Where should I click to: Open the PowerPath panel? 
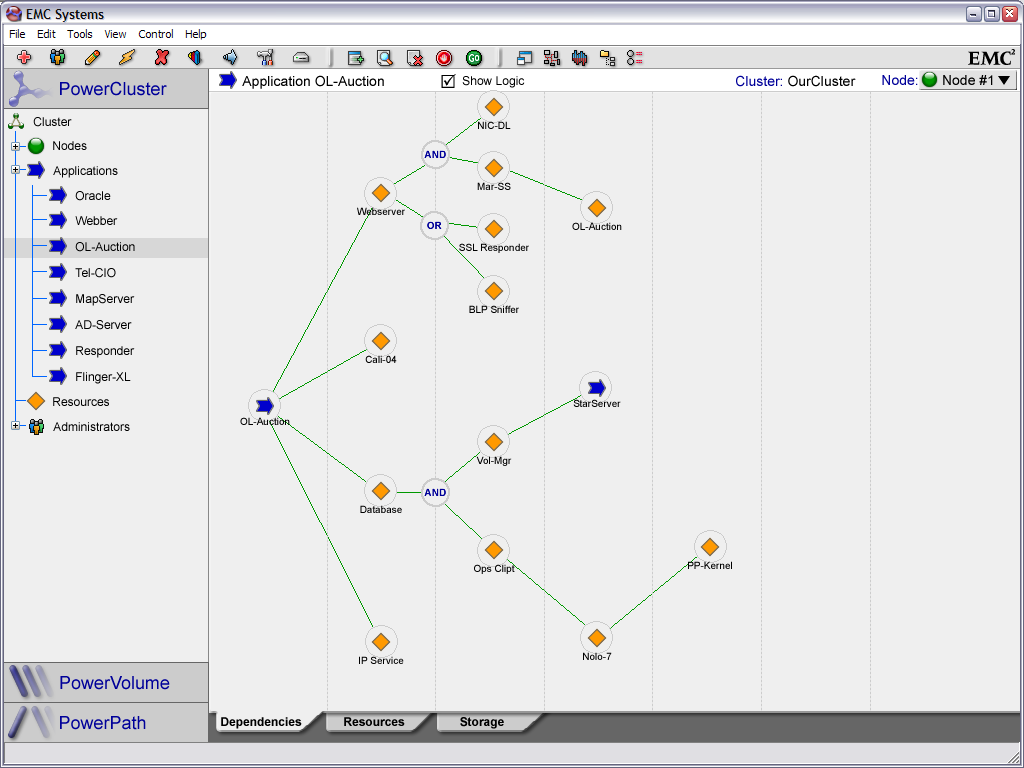pyautogui.click(x=106, y=722)
